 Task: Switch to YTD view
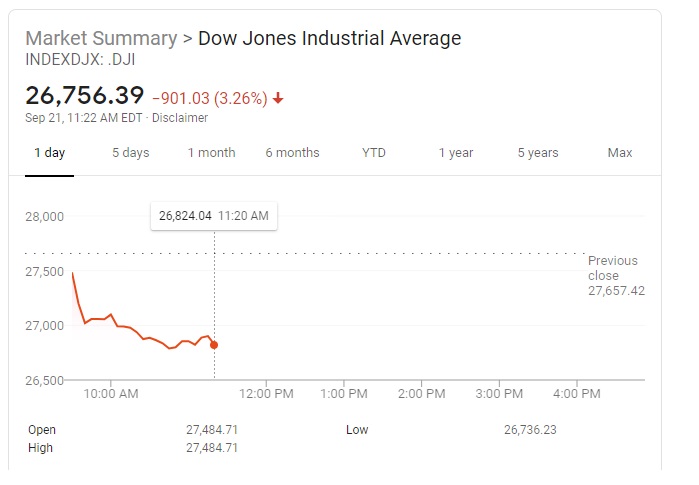click(x=374, y=153)
